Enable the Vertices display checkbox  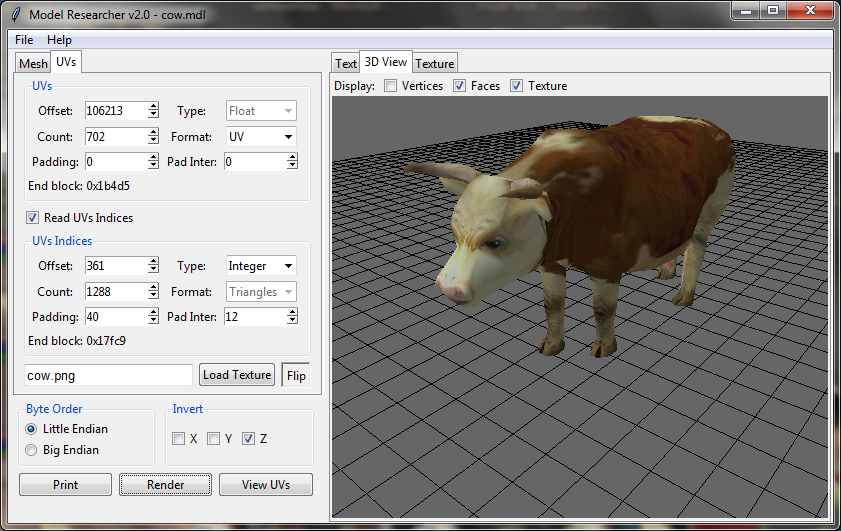[x=390, y=86]
